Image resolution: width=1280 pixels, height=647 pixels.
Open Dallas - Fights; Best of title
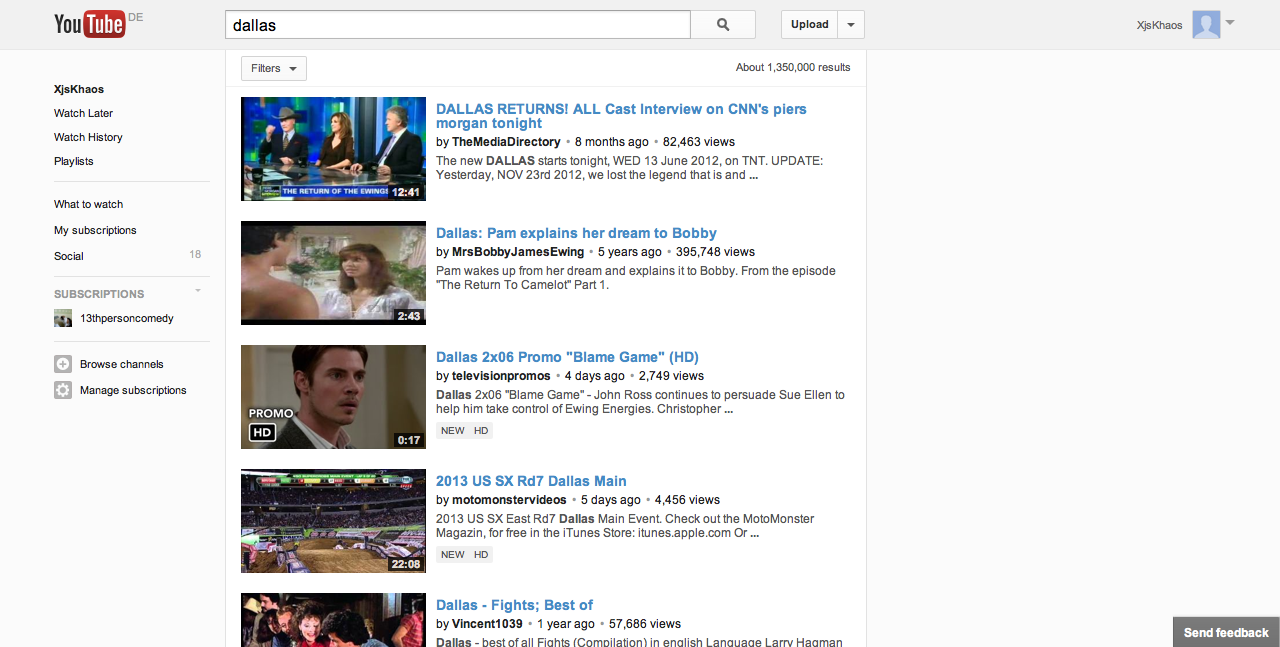514,605
